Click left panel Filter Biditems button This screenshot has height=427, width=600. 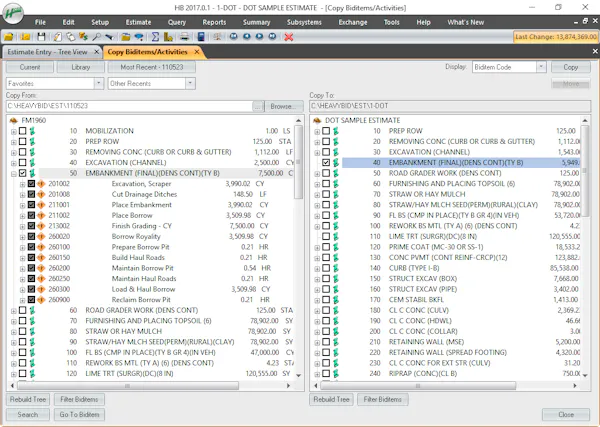80,399
